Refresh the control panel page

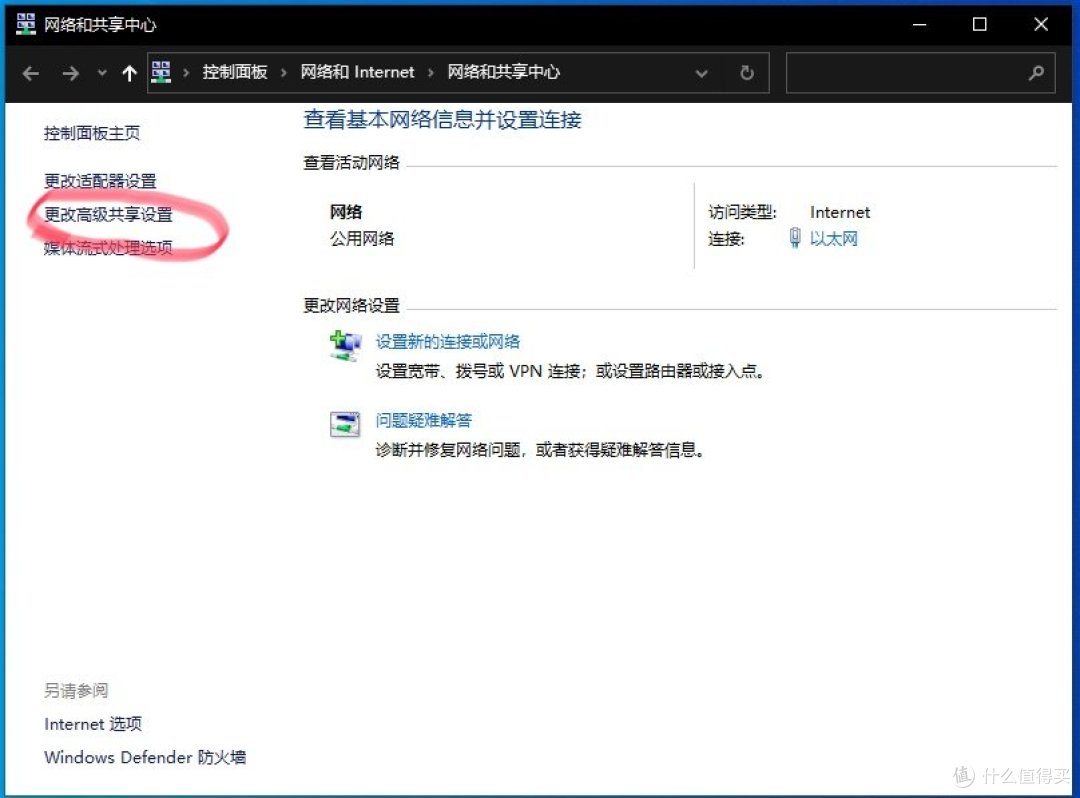[747, 73]
